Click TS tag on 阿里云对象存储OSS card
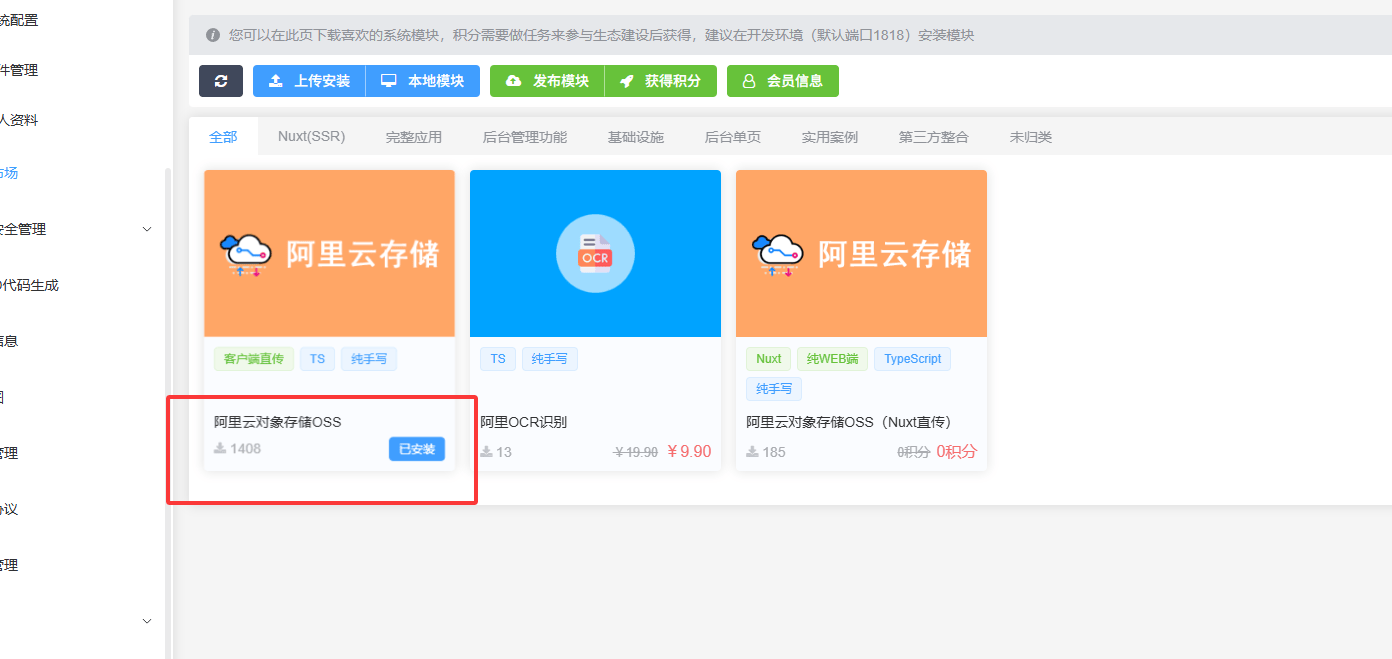The width and height of the screenshot is (1392, 659). (317, 359)
